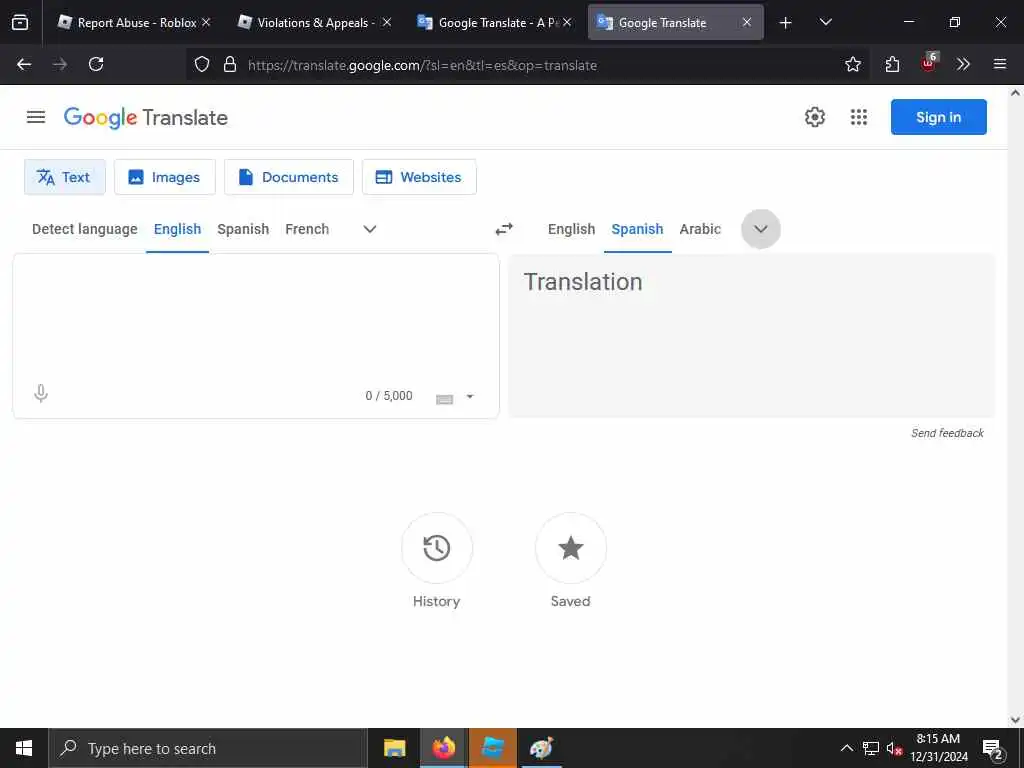Choose Detect language as source
This screenshot has height=768, width=1024.
coord(85,229)
